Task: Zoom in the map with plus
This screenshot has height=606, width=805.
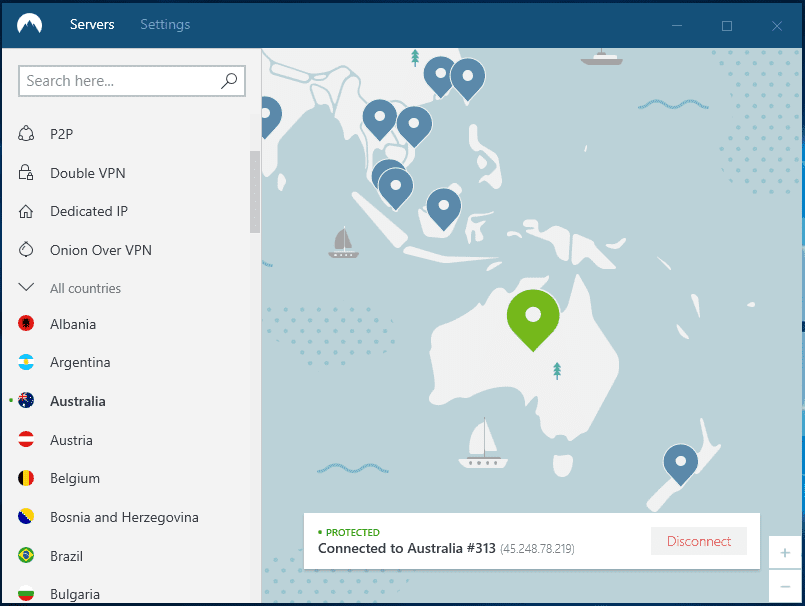Action: (x=784, y=553)
